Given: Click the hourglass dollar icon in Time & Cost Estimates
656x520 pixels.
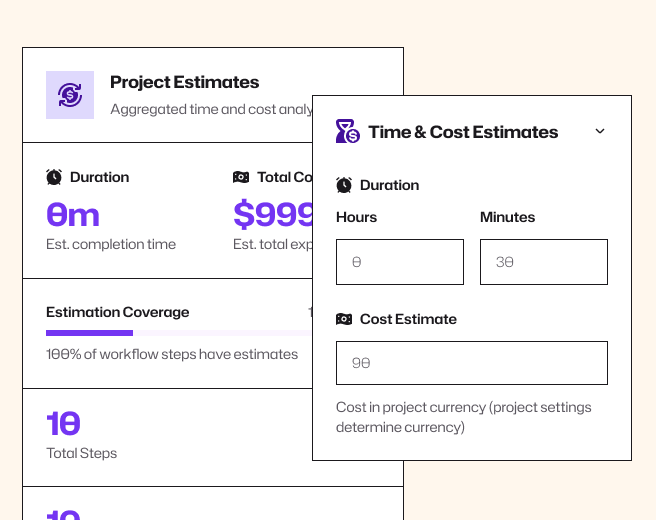Looking at the screenshot, I should coord(347,131).
